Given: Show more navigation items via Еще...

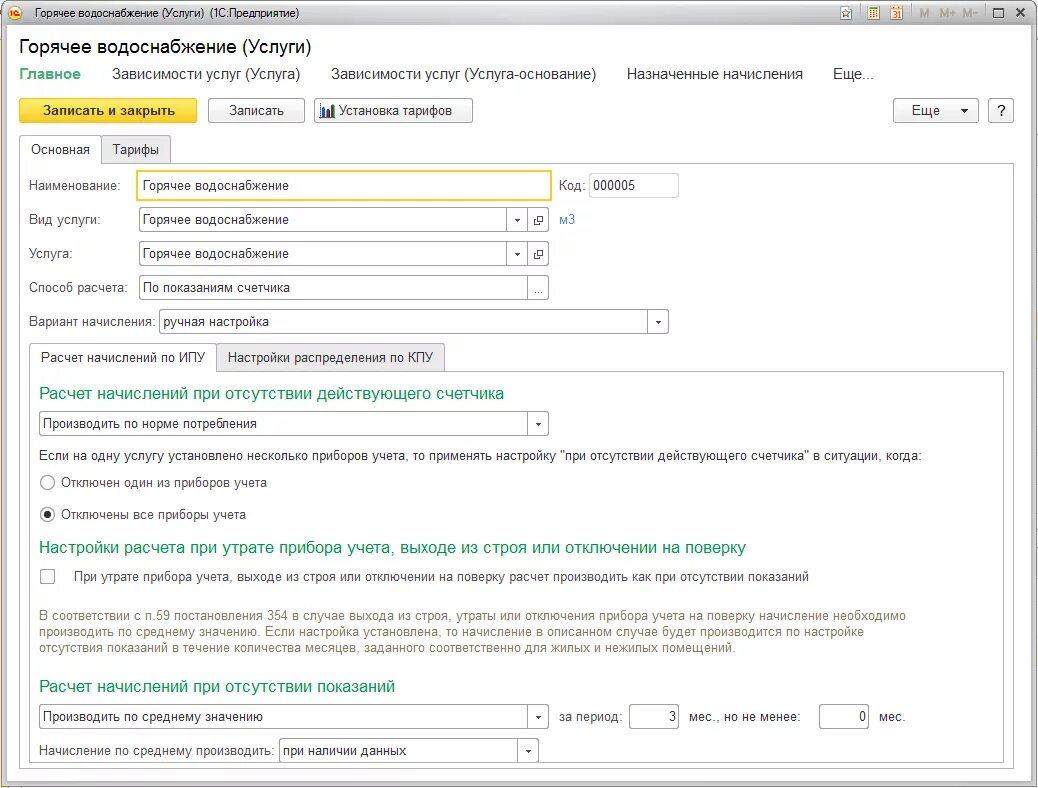Looking at the screenshot, I should pos(853,74).
